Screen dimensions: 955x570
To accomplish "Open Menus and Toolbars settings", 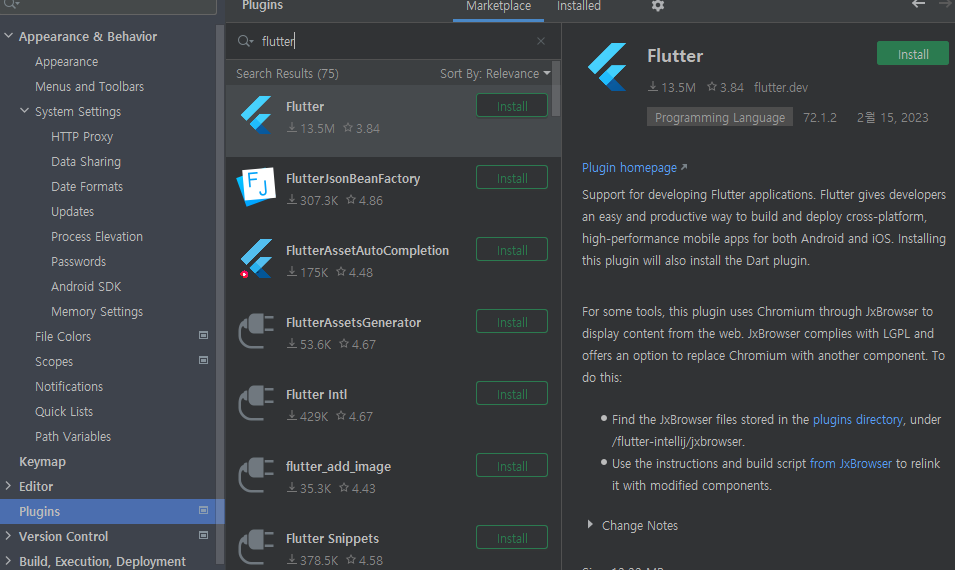I will click(x=90, y=86).
